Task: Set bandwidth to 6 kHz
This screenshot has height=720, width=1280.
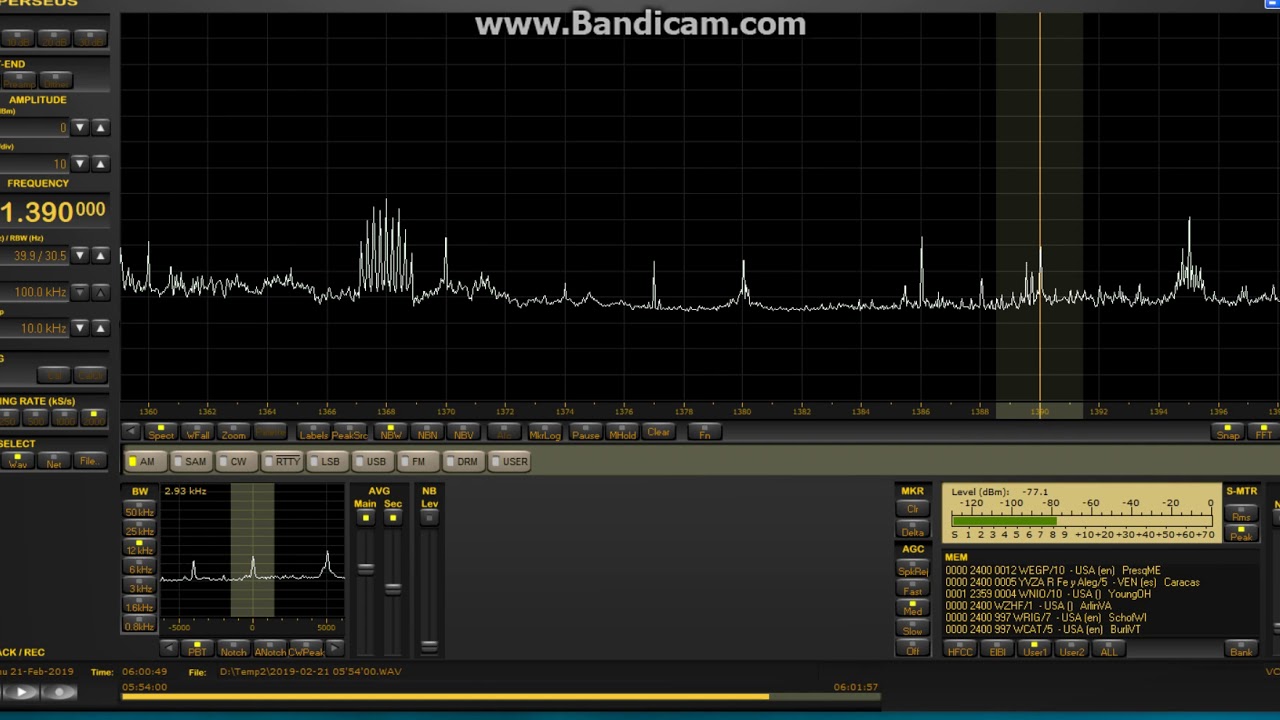Action: pos(139,567)
